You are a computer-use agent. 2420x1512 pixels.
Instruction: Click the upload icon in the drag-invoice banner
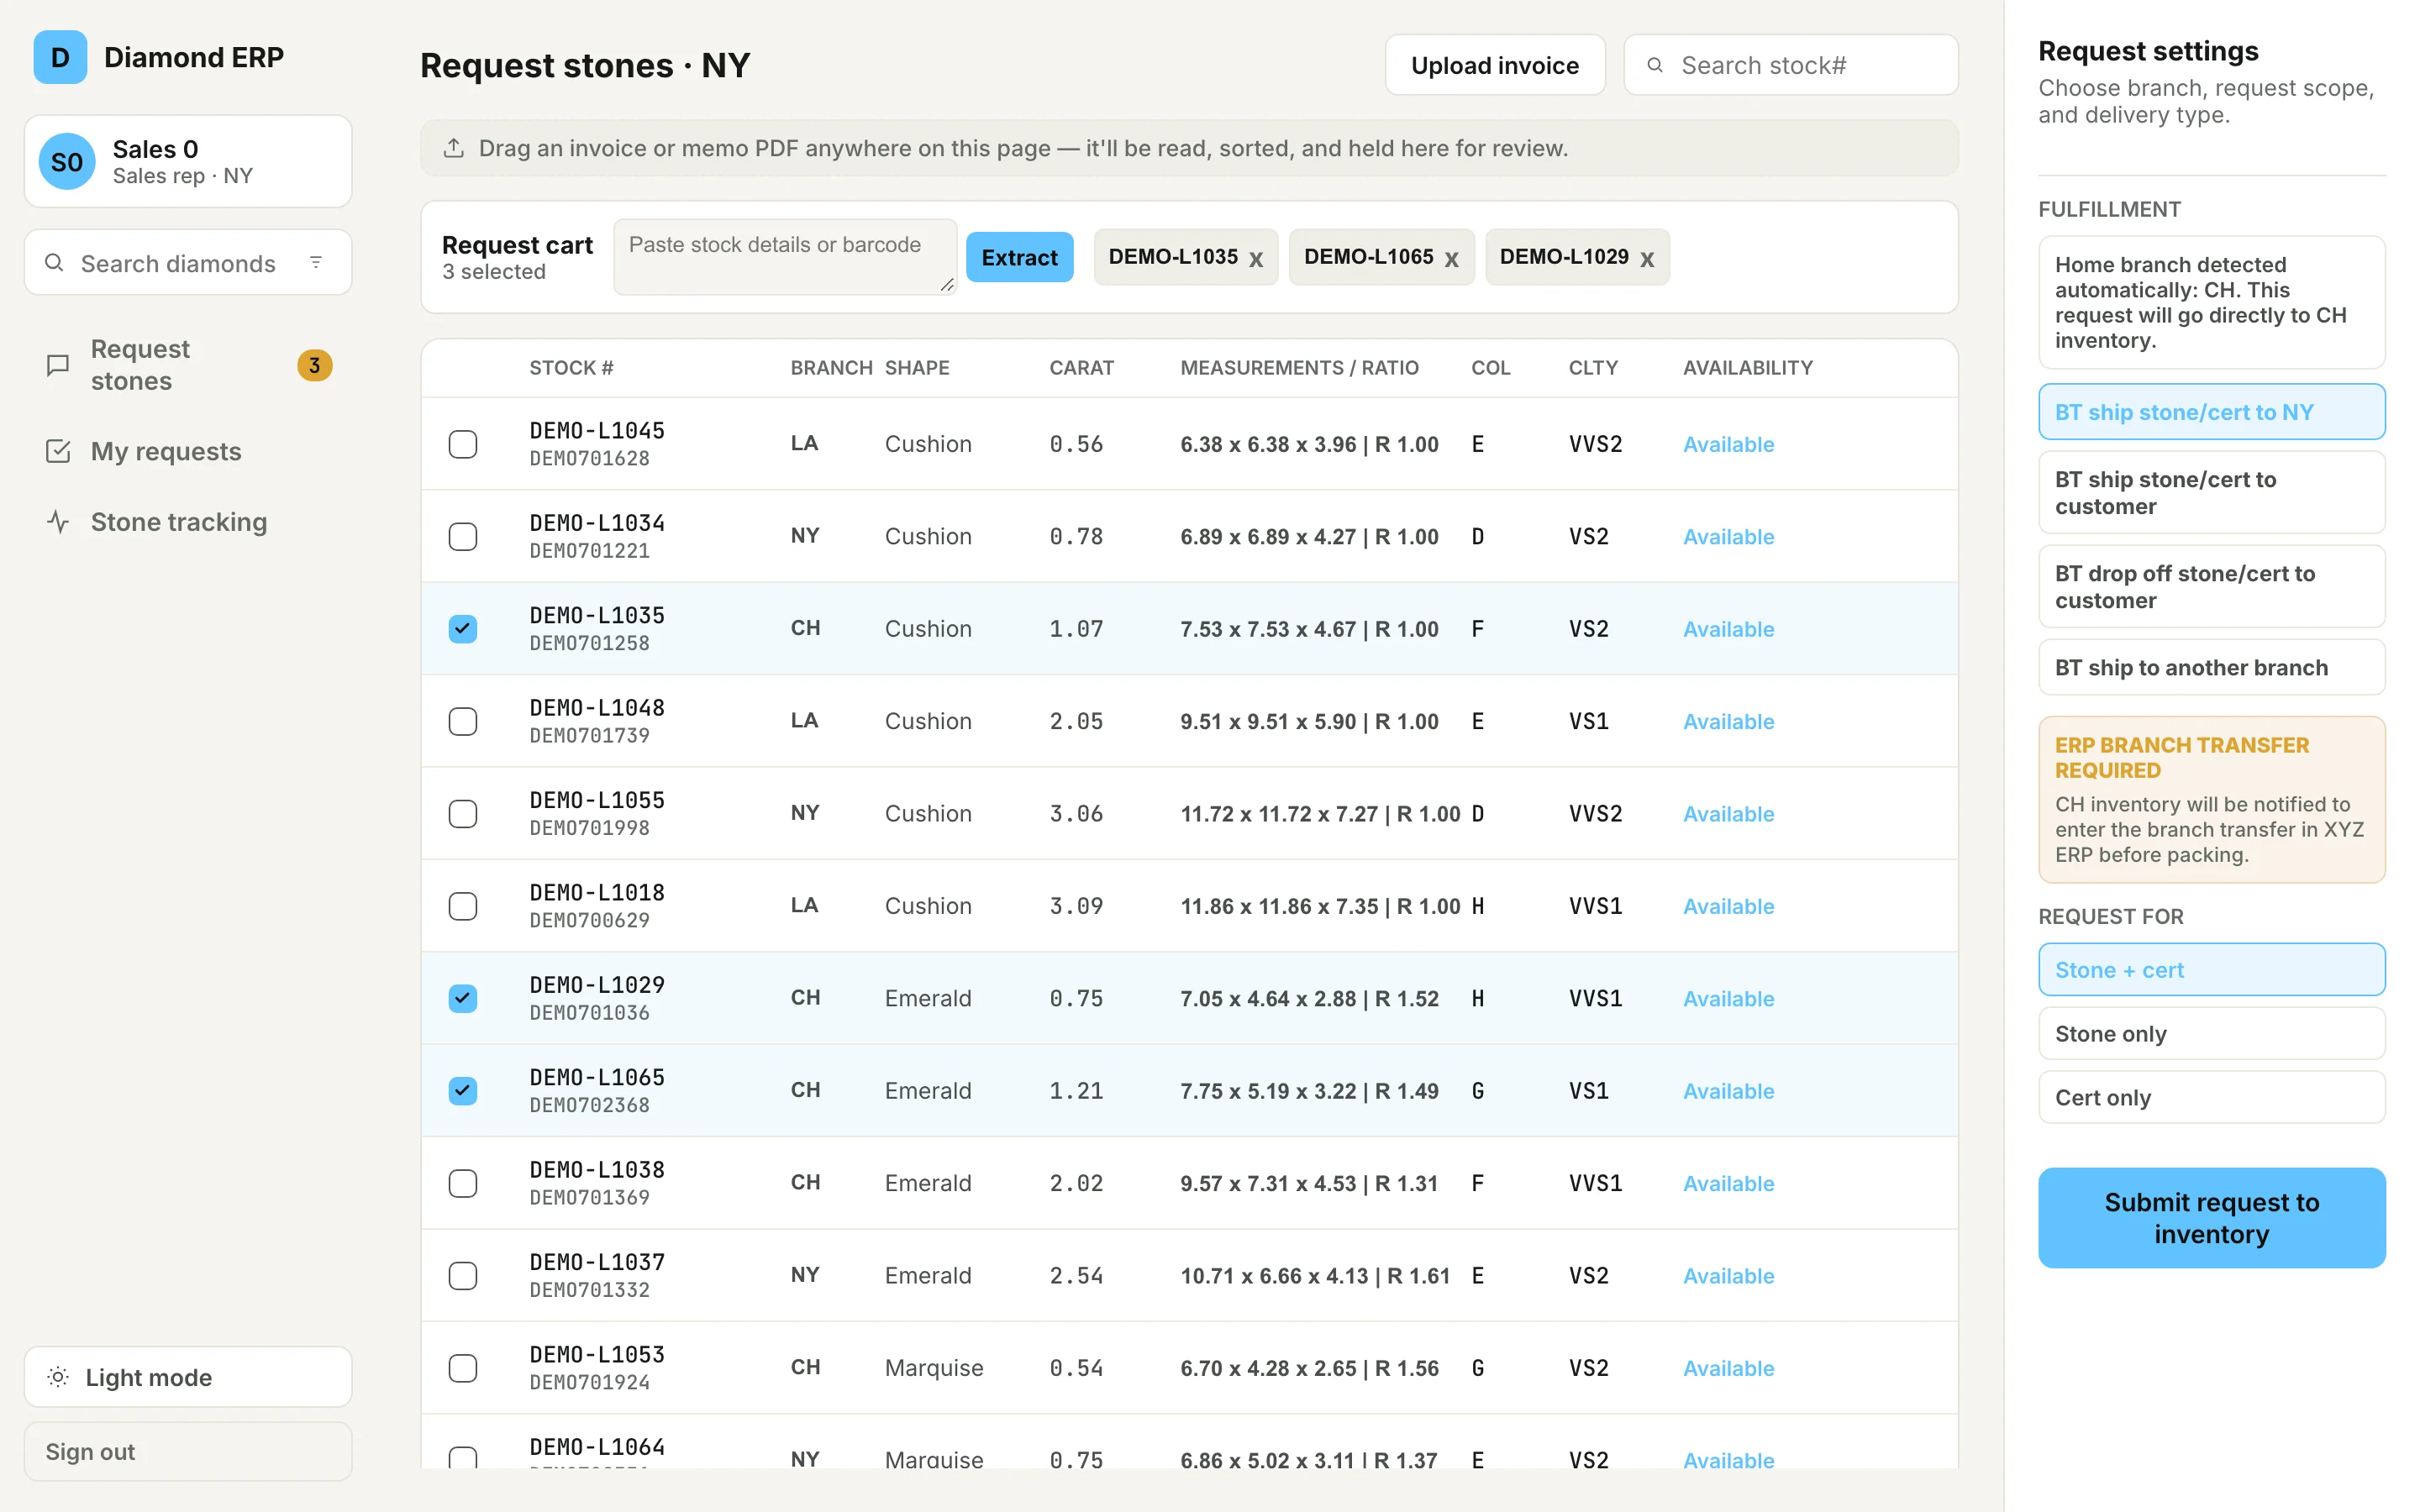(x=454, y=148)
